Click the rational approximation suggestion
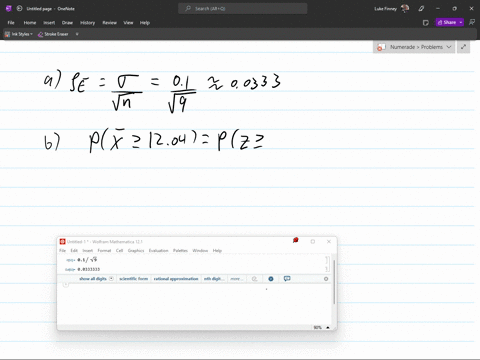The image size is (480, 360). point(176,279)
